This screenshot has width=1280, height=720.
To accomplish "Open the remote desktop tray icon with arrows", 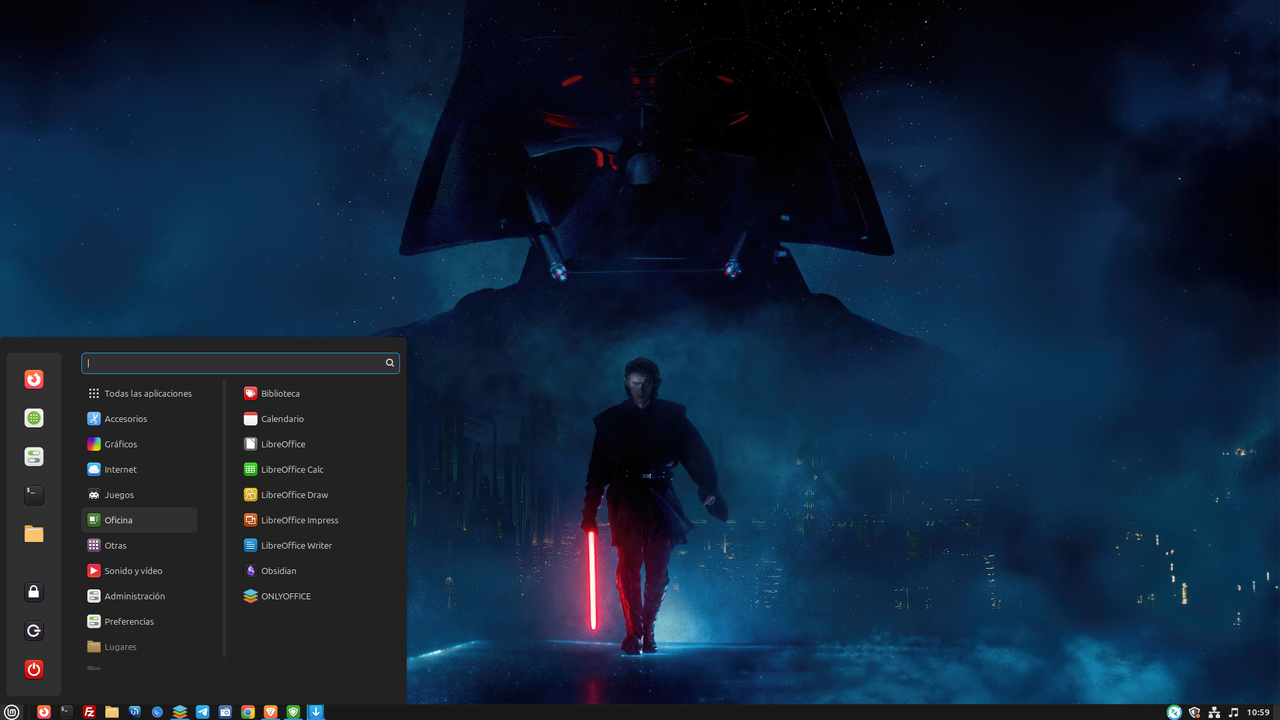I will pyautogui.click(x=1174, y=712).
